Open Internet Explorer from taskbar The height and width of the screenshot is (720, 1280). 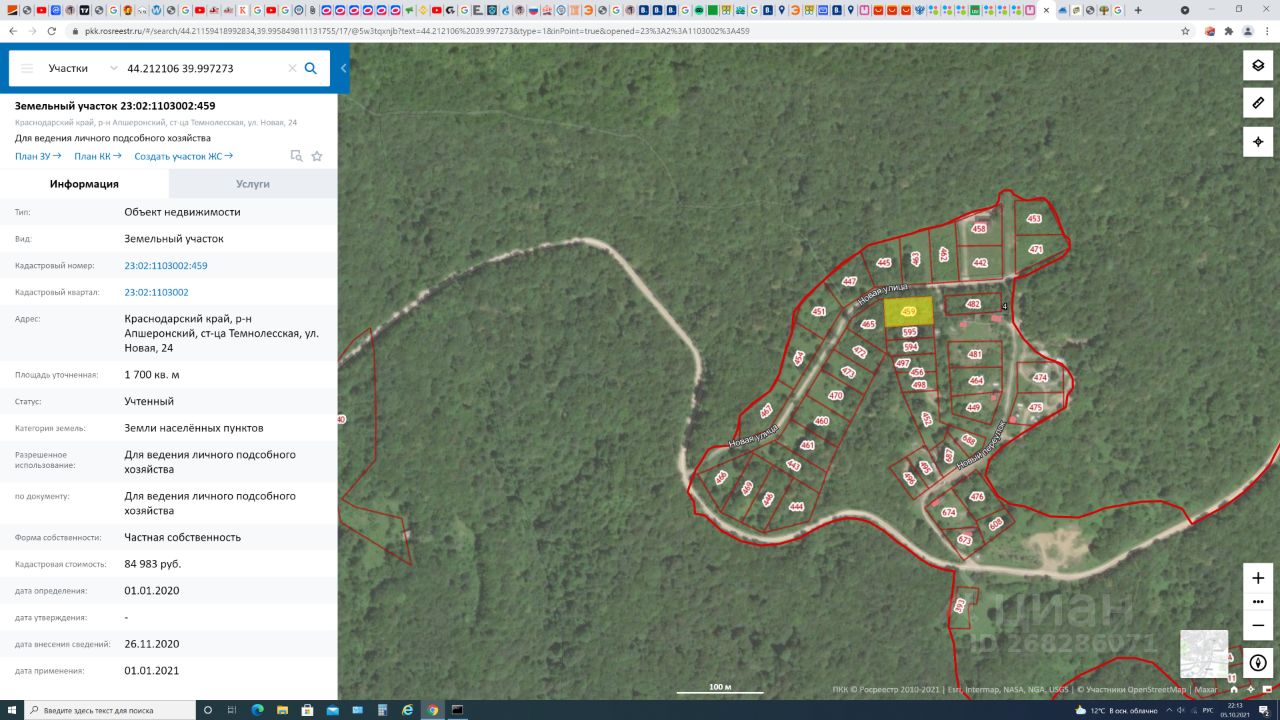(x=408, y=710)
